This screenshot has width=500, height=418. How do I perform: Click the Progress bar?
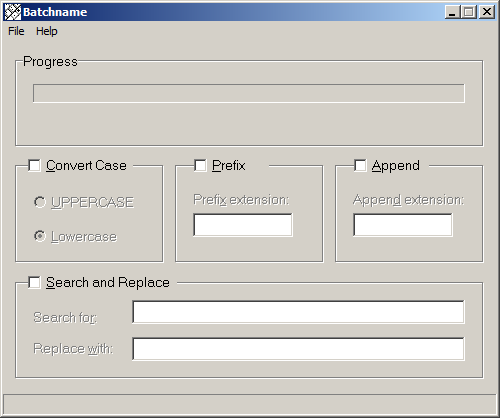tap(249, 93)
